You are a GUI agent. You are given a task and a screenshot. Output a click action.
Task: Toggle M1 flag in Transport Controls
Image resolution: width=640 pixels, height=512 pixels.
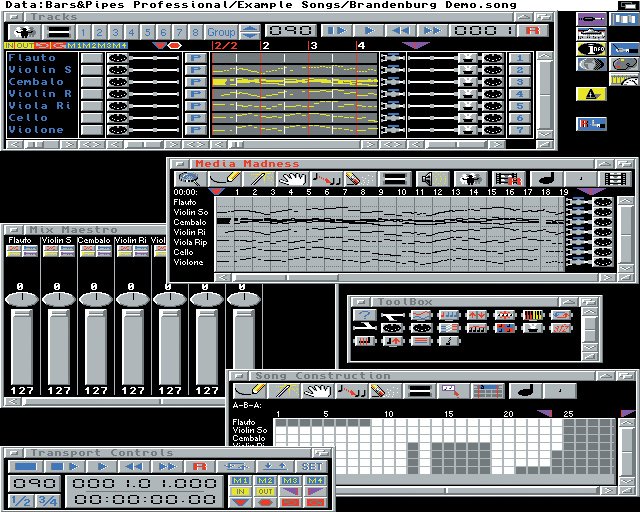click(x=240, y=480)
